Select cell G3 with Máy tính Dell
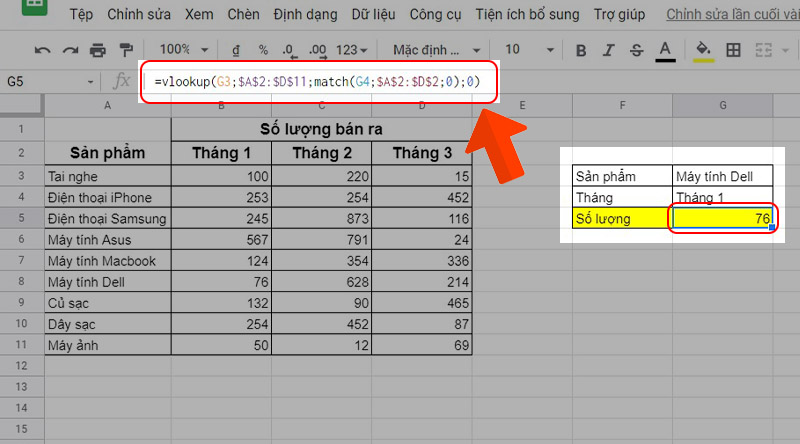Viewport: 800px width, 444px height. pos(722,177)
